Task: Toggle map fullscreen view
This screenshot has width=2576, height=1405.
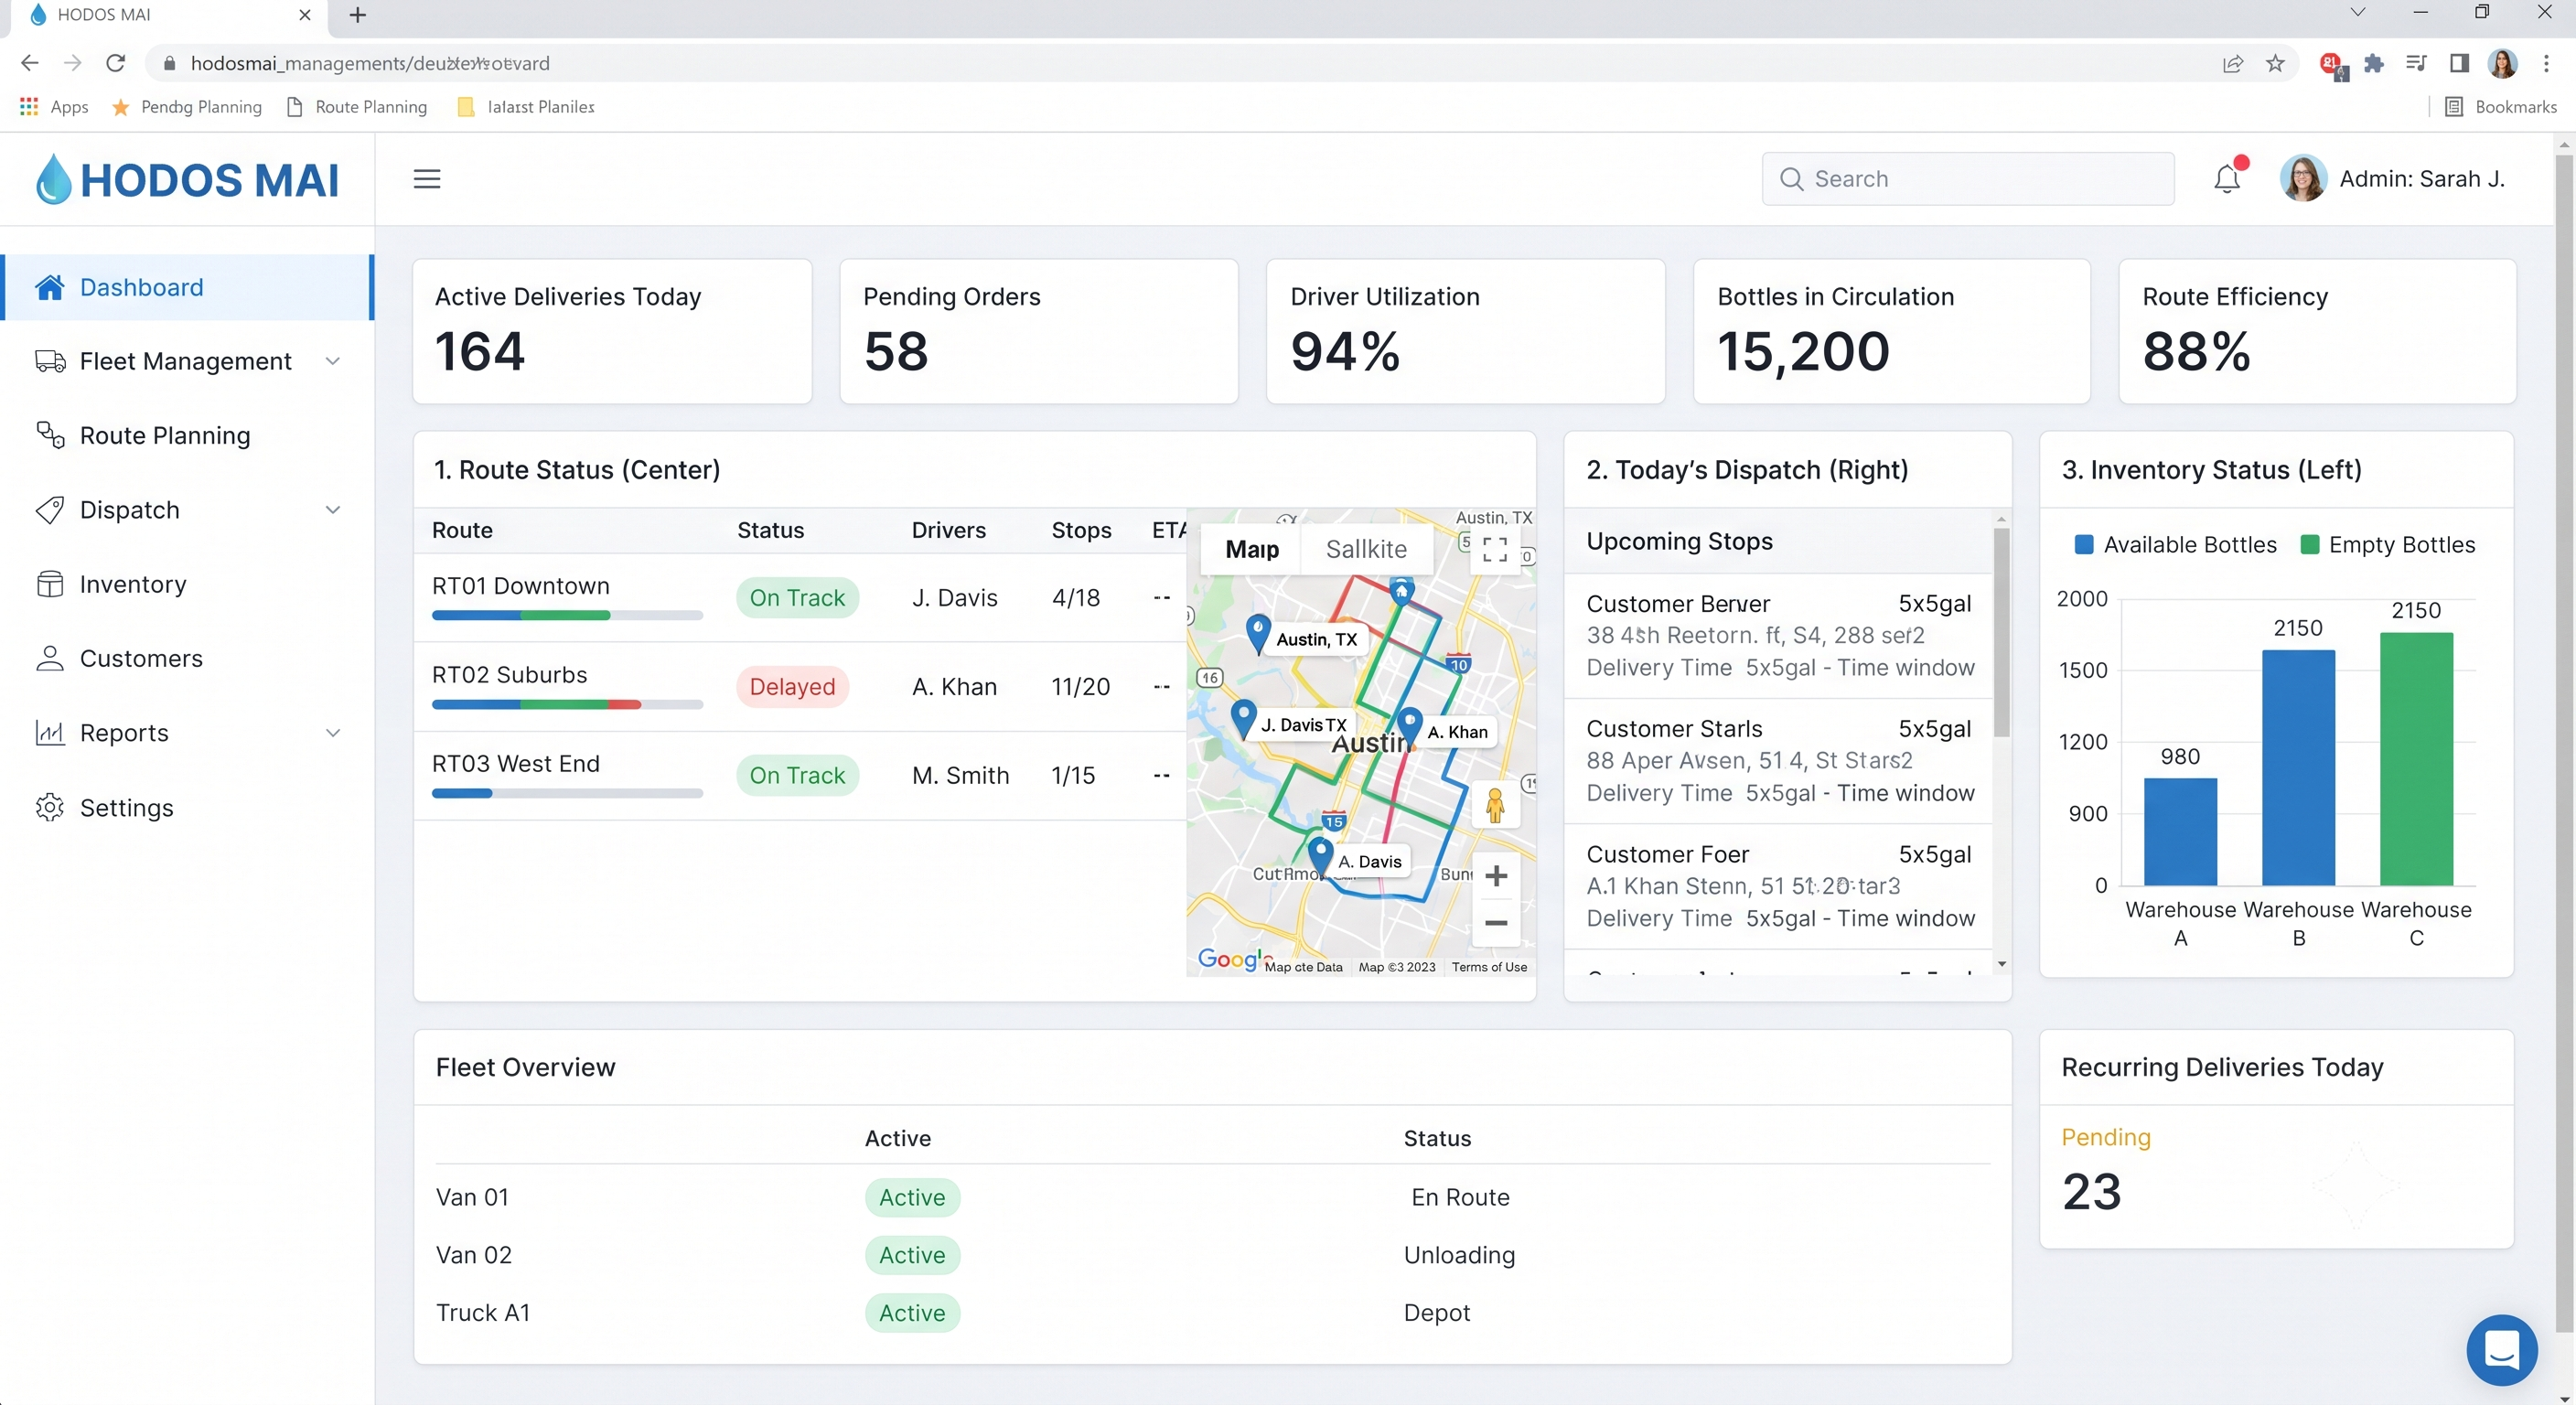Action: pyautogui.click(x=1495, y=550)
